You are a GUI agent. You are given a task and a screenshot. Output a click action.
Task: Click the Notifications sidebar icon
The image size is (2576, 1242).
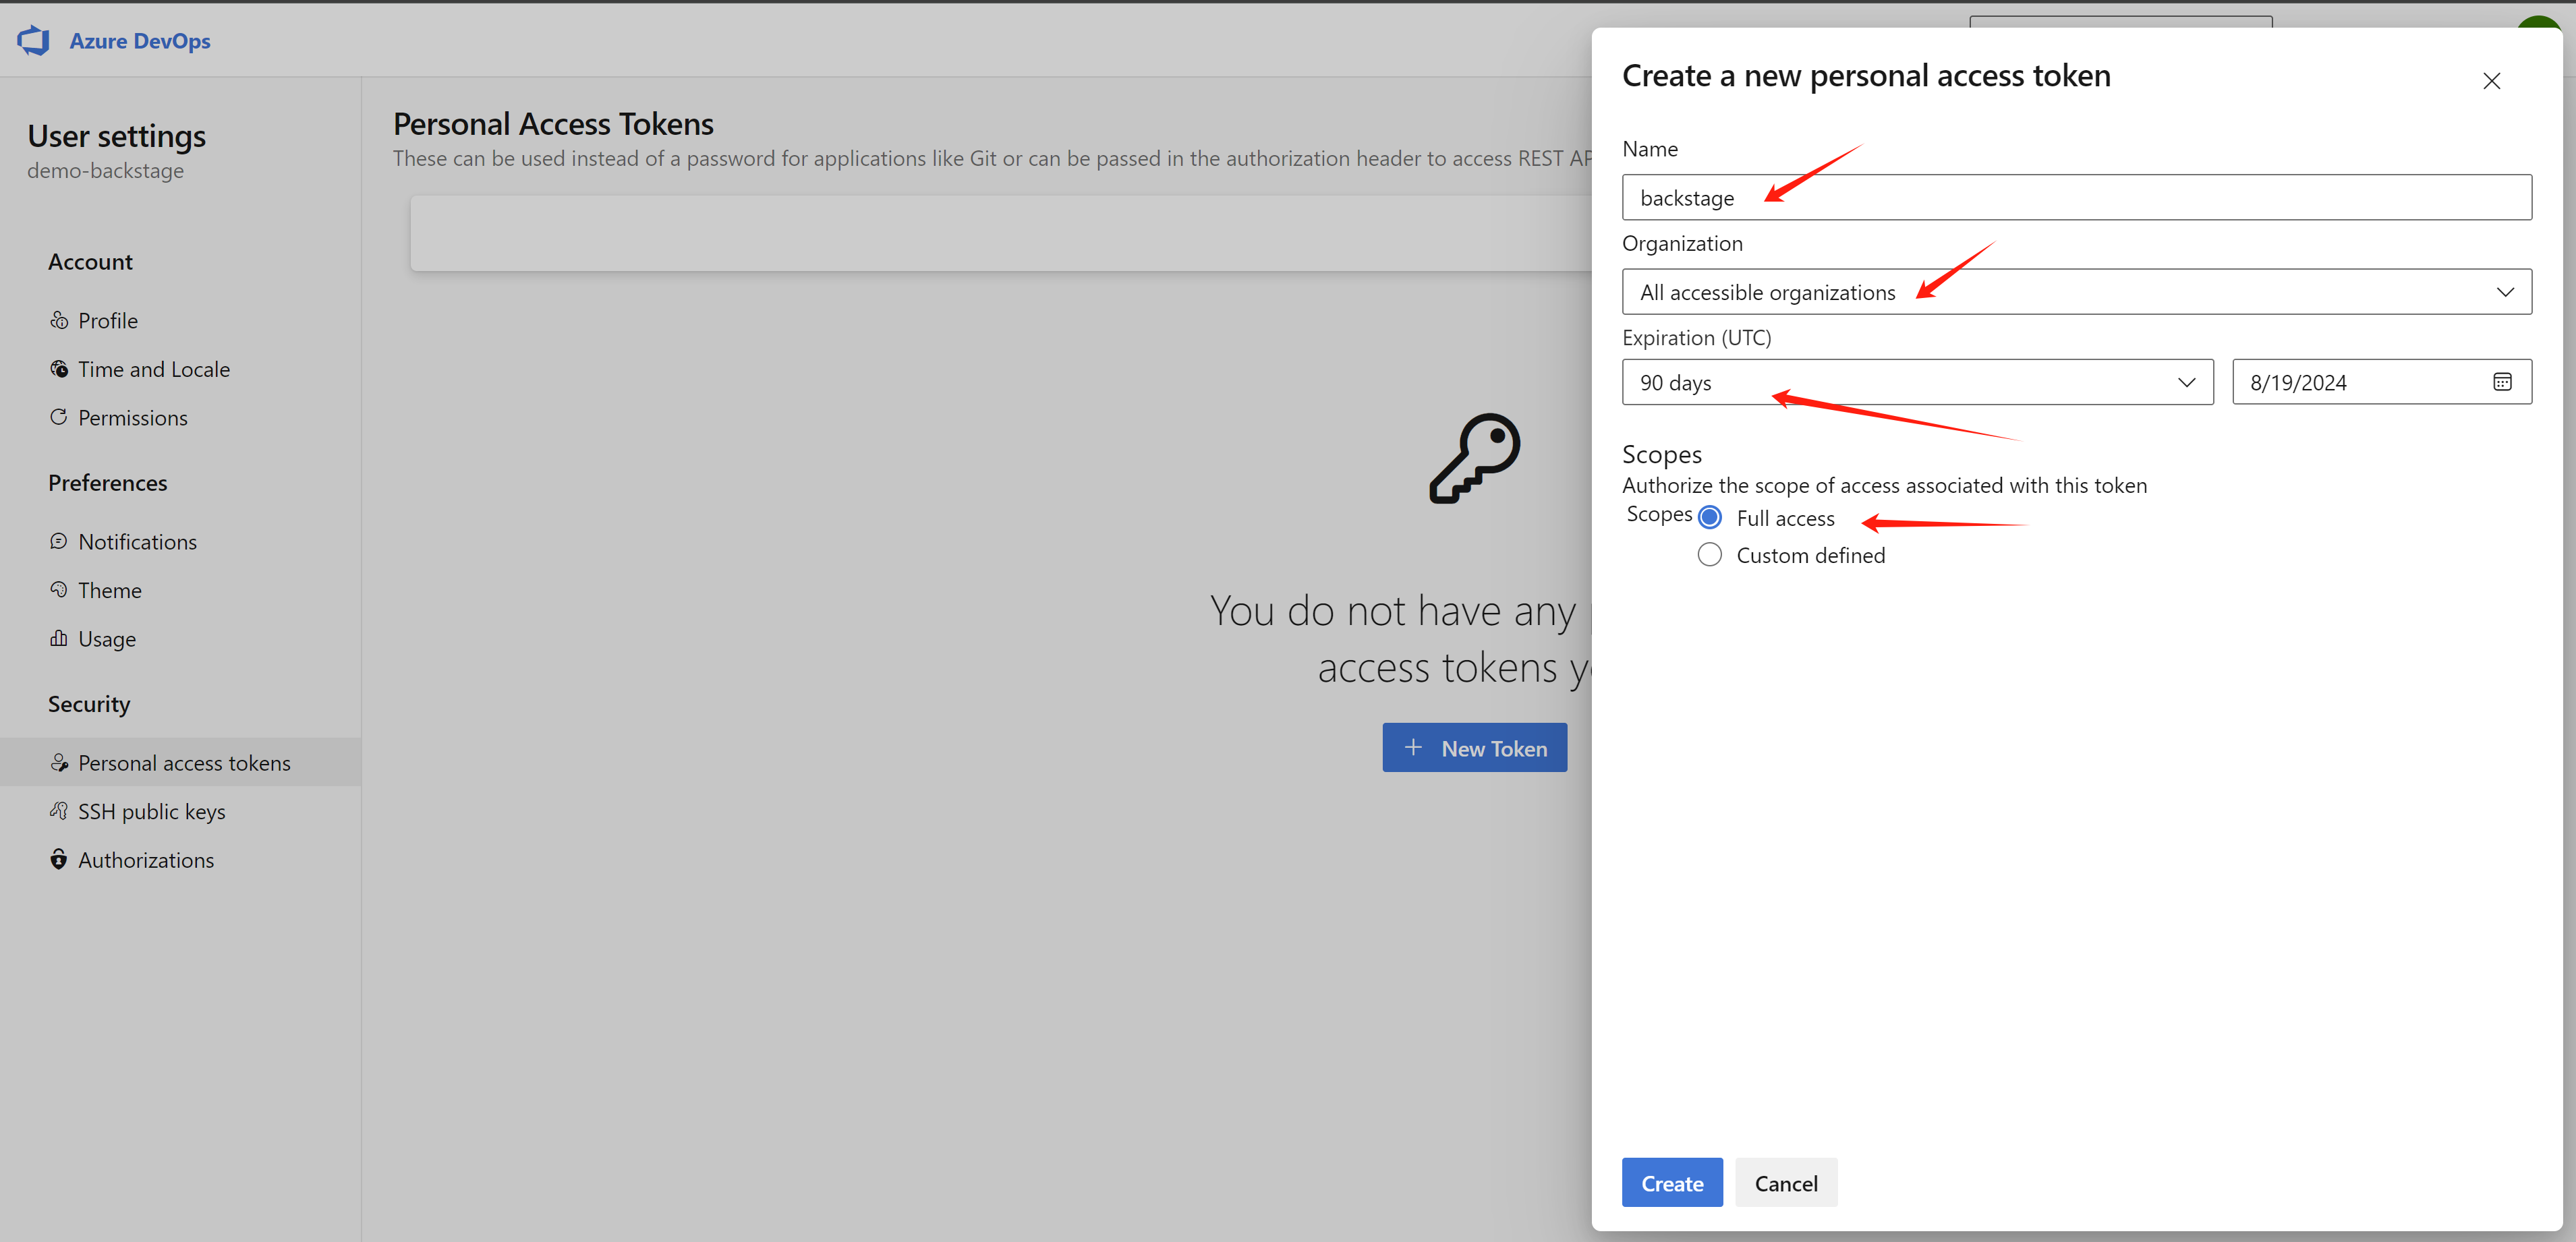(59, 541)
